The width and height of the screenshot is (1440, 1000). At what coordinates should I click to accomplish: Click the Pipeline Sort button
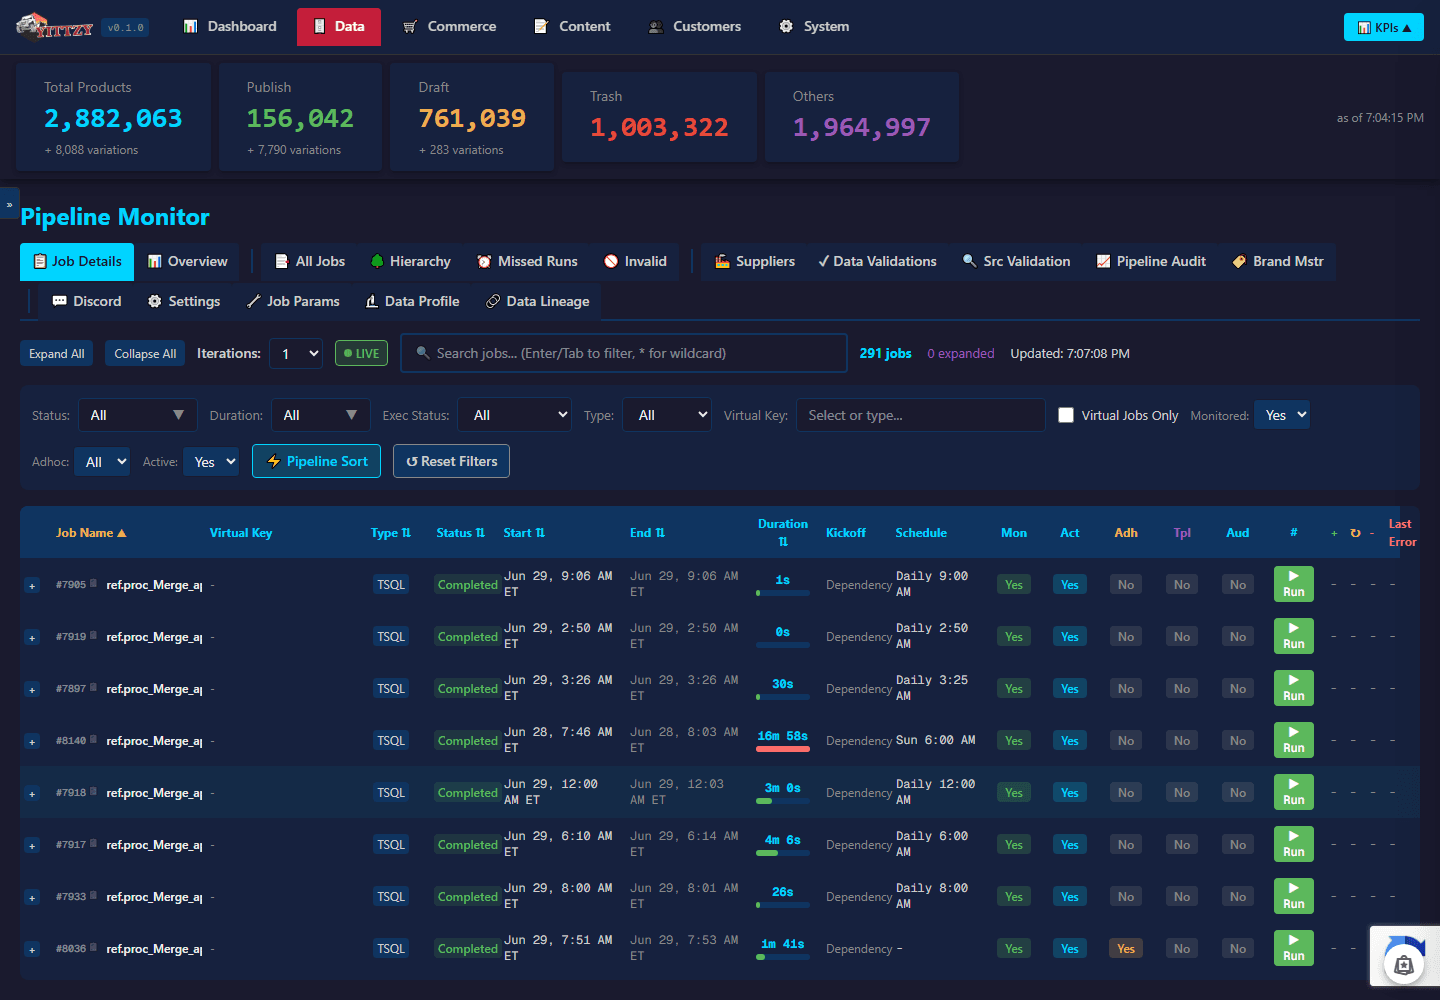(x=316, y=461)
